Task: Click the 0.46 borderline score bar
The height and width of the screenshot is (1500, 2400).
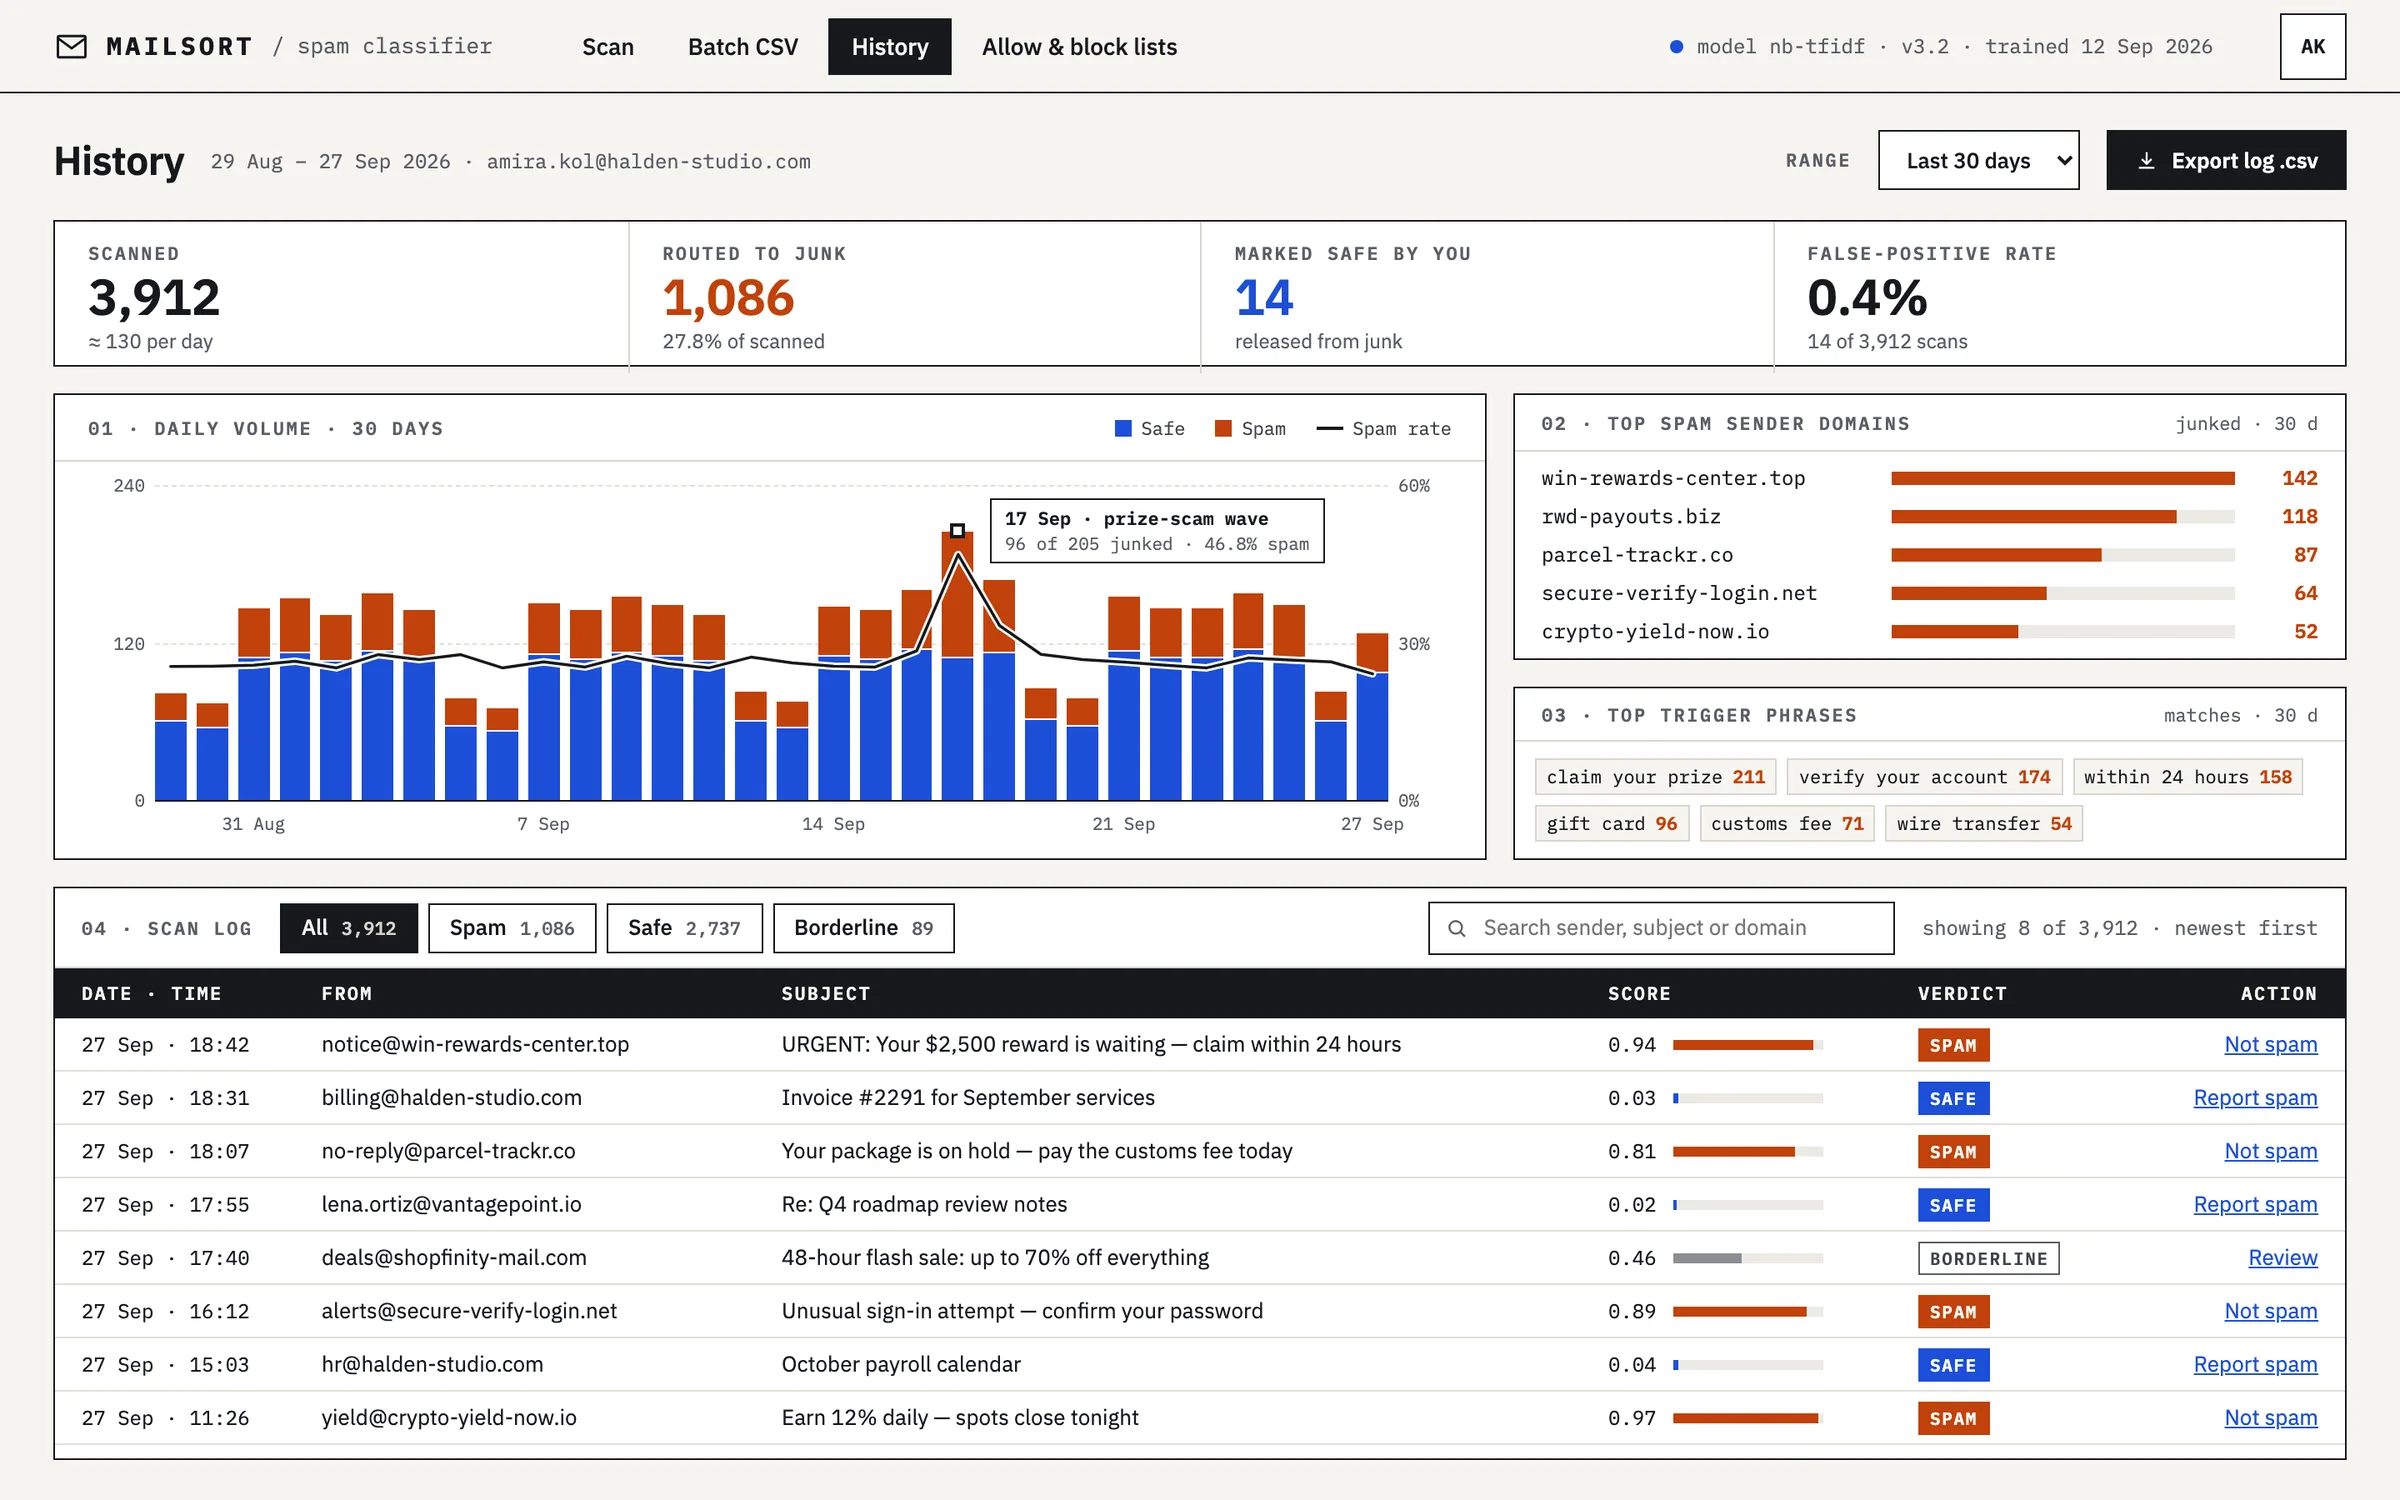Action: [x=1748, y=1258]
